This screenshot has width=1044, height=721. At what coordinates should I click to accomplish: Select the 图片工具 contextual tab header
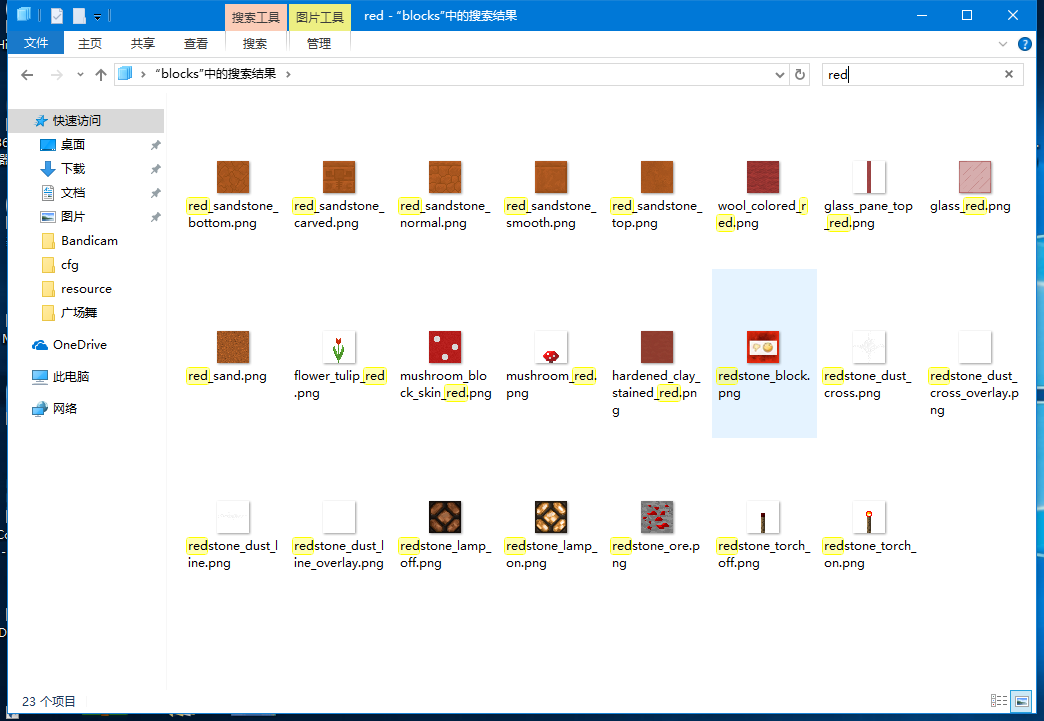320,17
